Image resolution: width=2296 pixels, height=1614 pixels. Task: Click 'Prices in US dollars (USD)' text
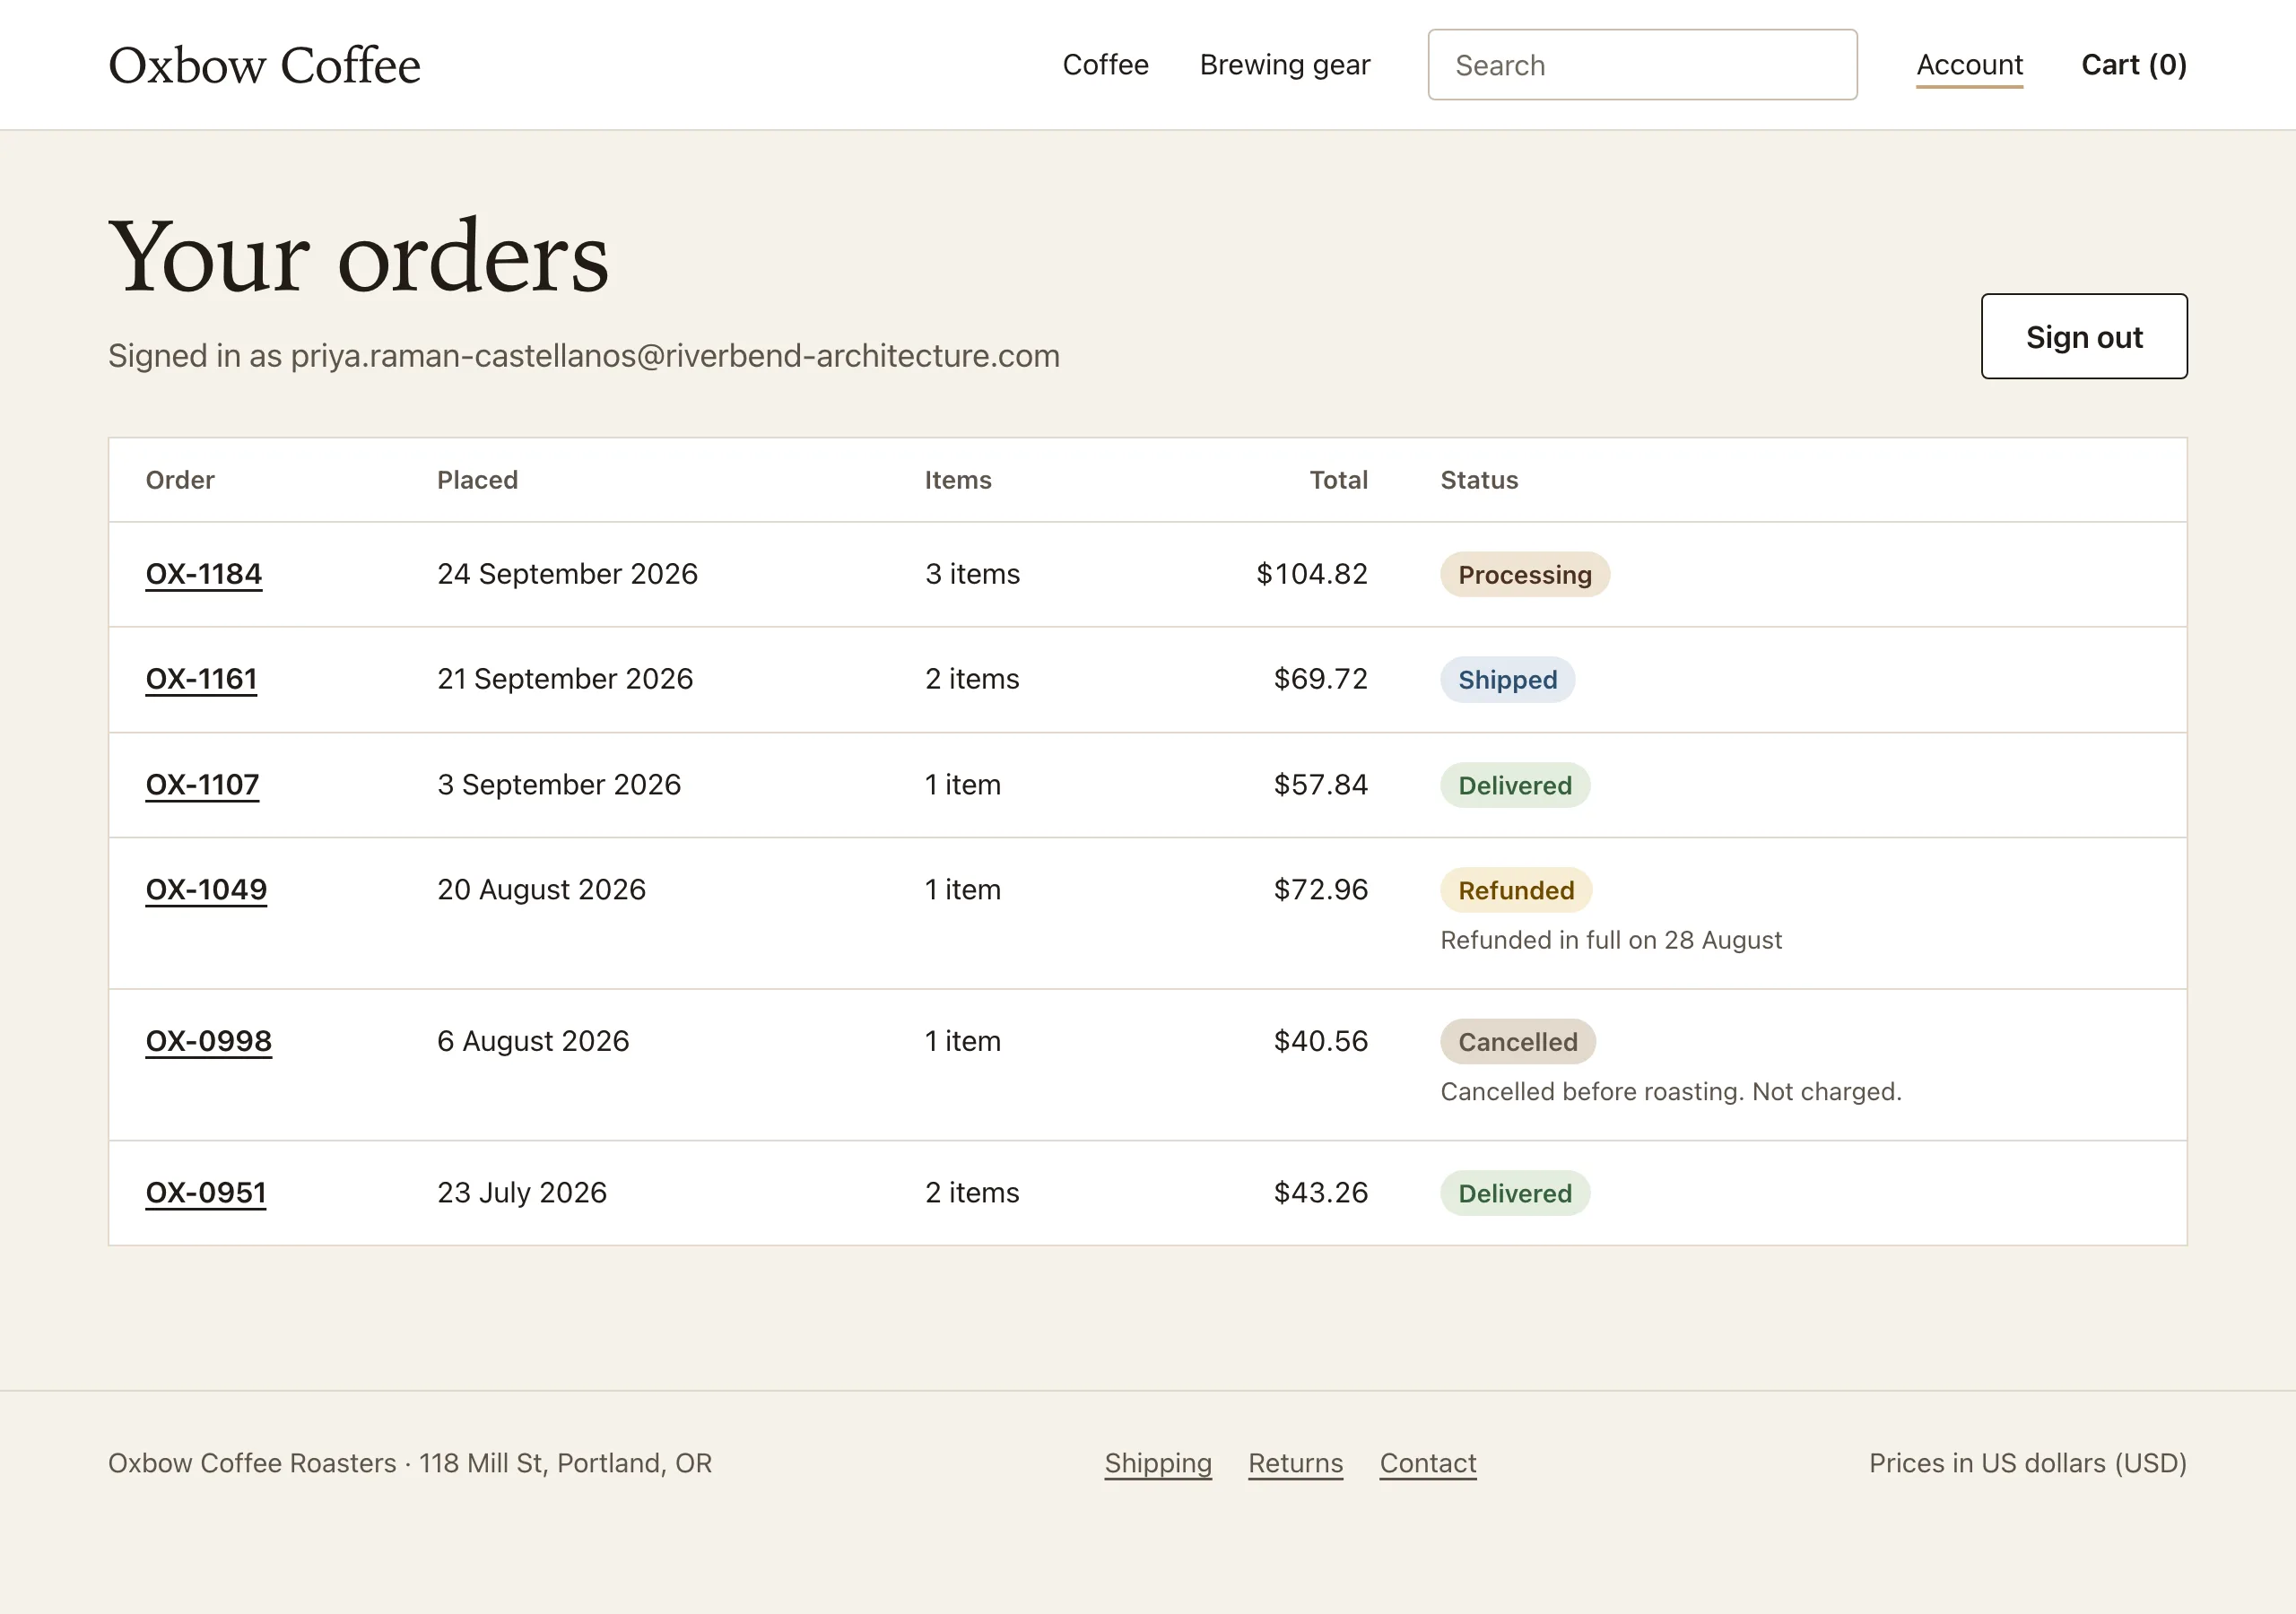[2027, 1463]
